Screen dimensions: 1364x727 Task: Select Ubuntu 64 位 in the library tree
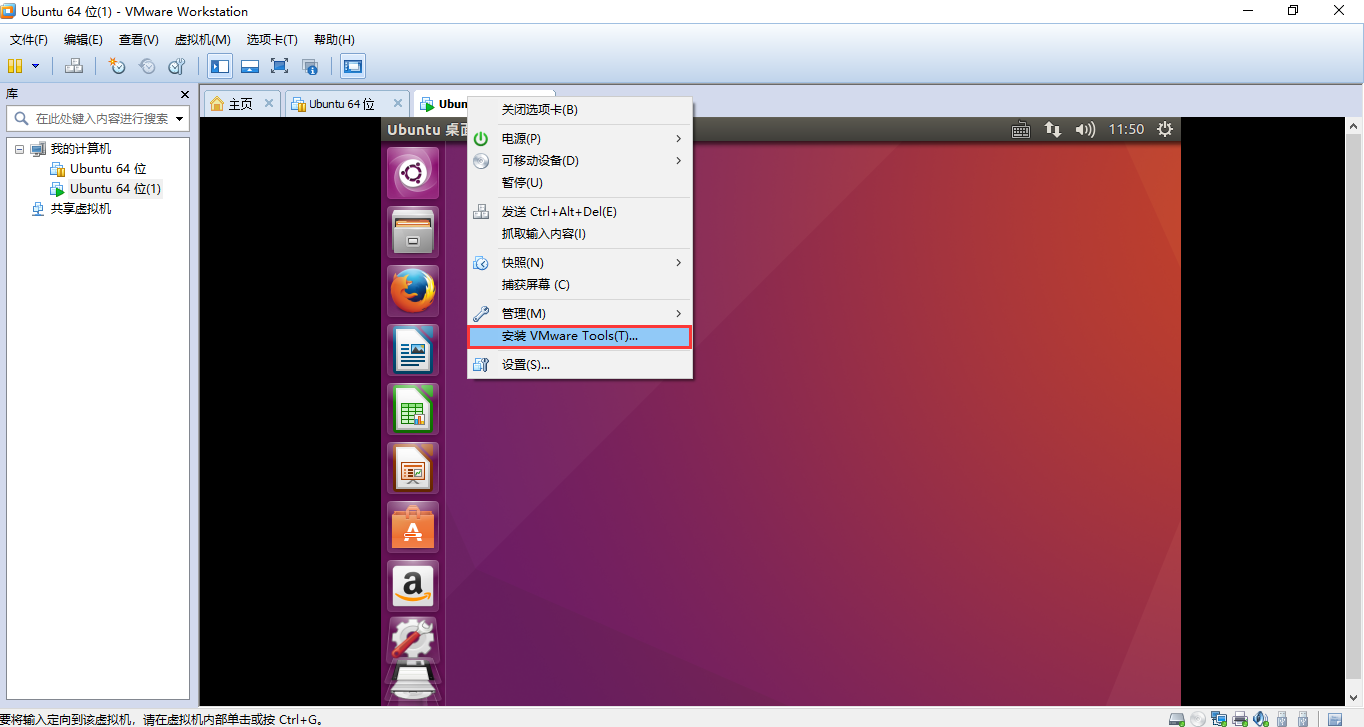108,169
